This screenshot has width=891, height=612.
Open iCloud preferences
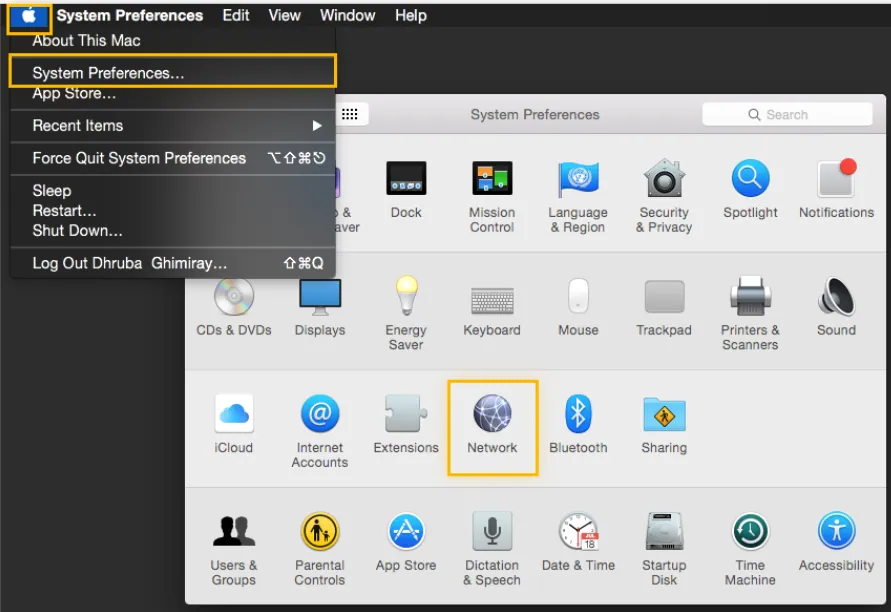click(234, 424)
